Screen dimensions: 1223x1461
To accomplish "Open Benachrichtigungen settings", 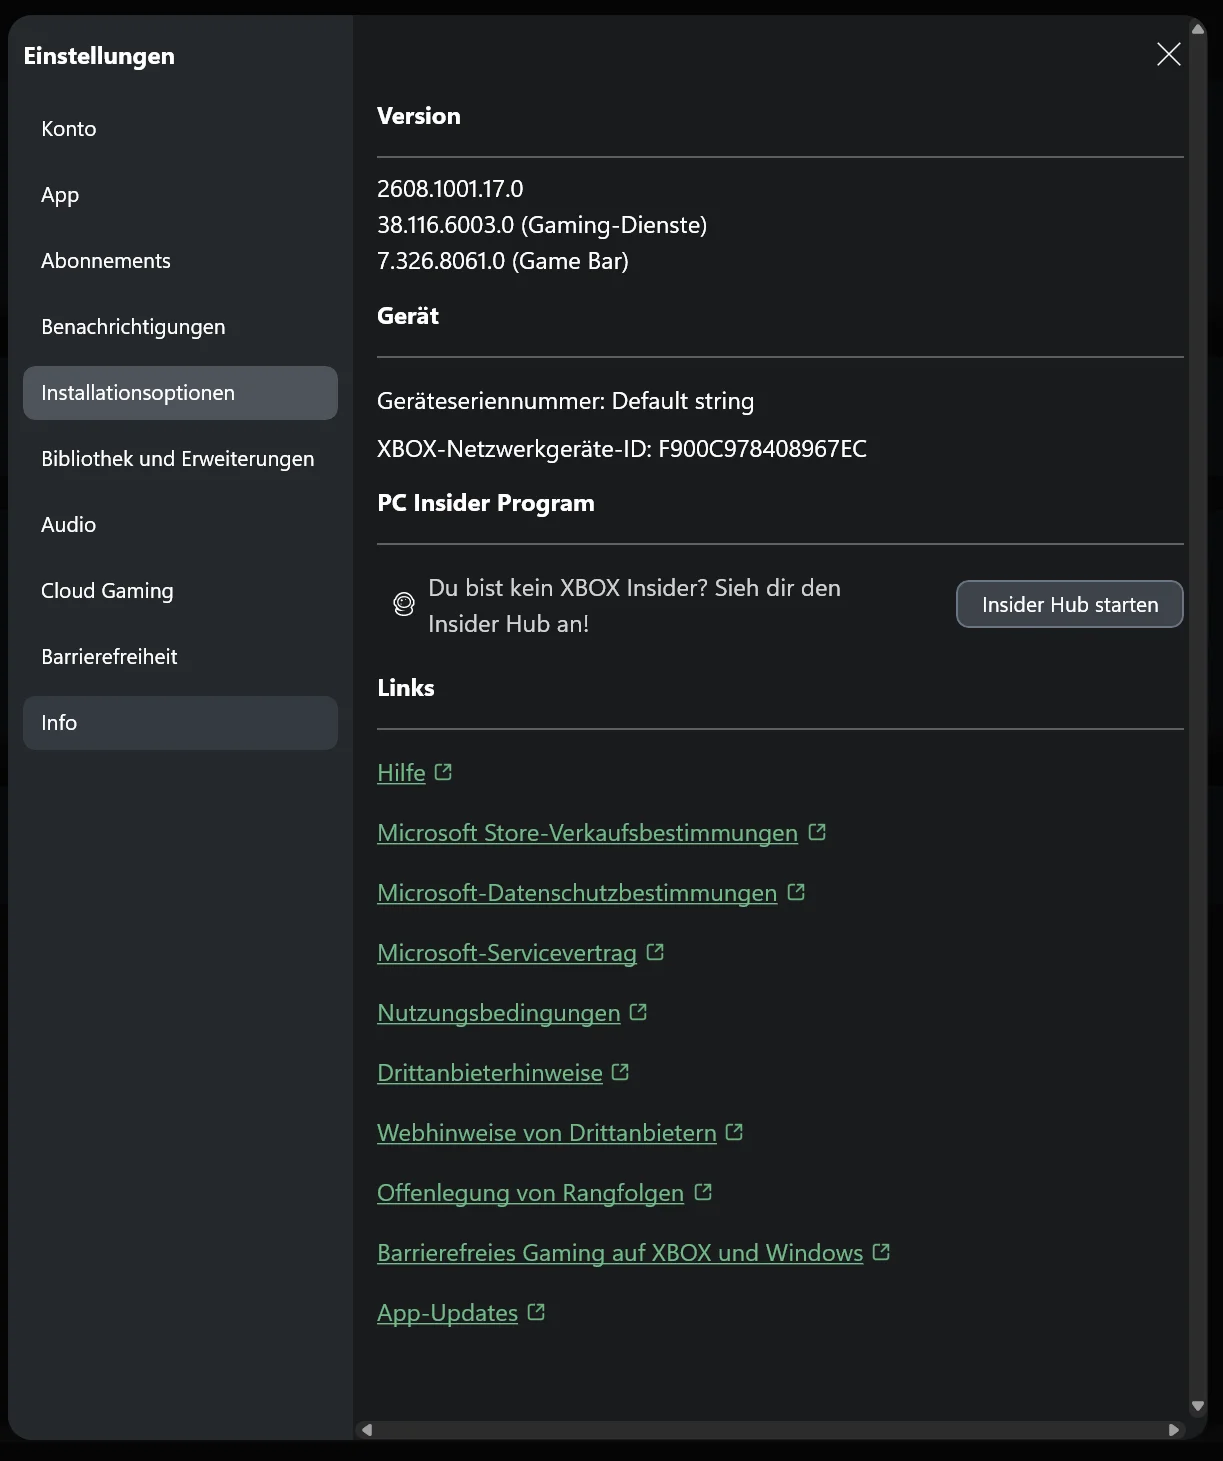I will point(180,327).
